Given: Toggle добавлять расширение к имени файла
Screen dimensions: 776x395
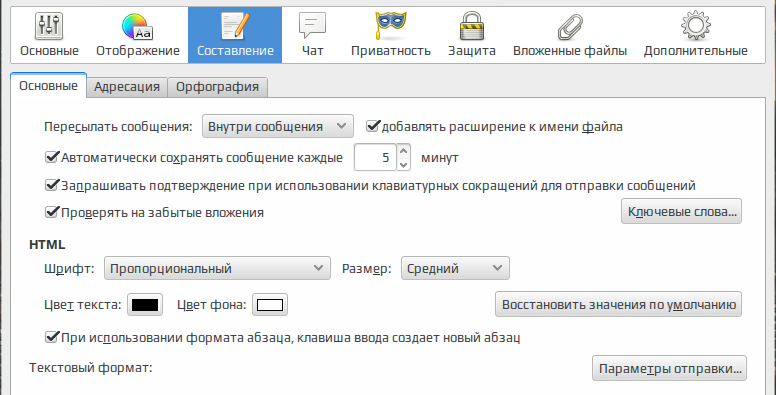Looking at the screenshot, I should (x=373, y=126).
